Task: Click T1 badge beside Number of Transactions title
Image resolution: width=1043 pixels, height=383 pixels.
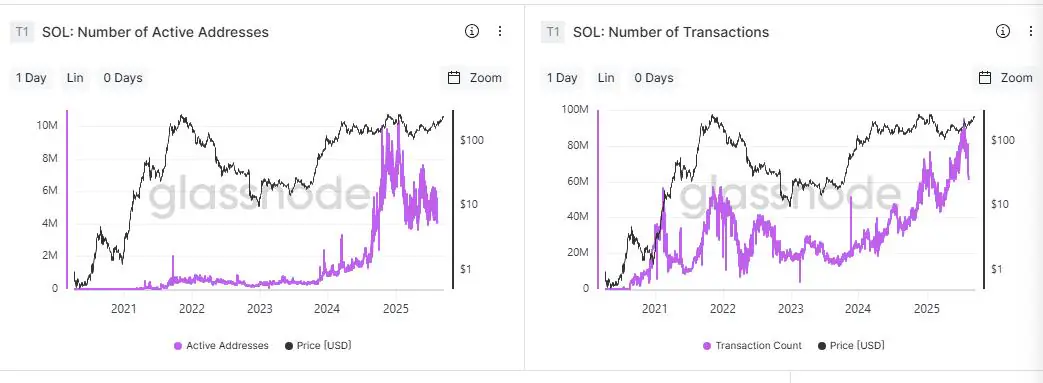Action: pos(553,32)
